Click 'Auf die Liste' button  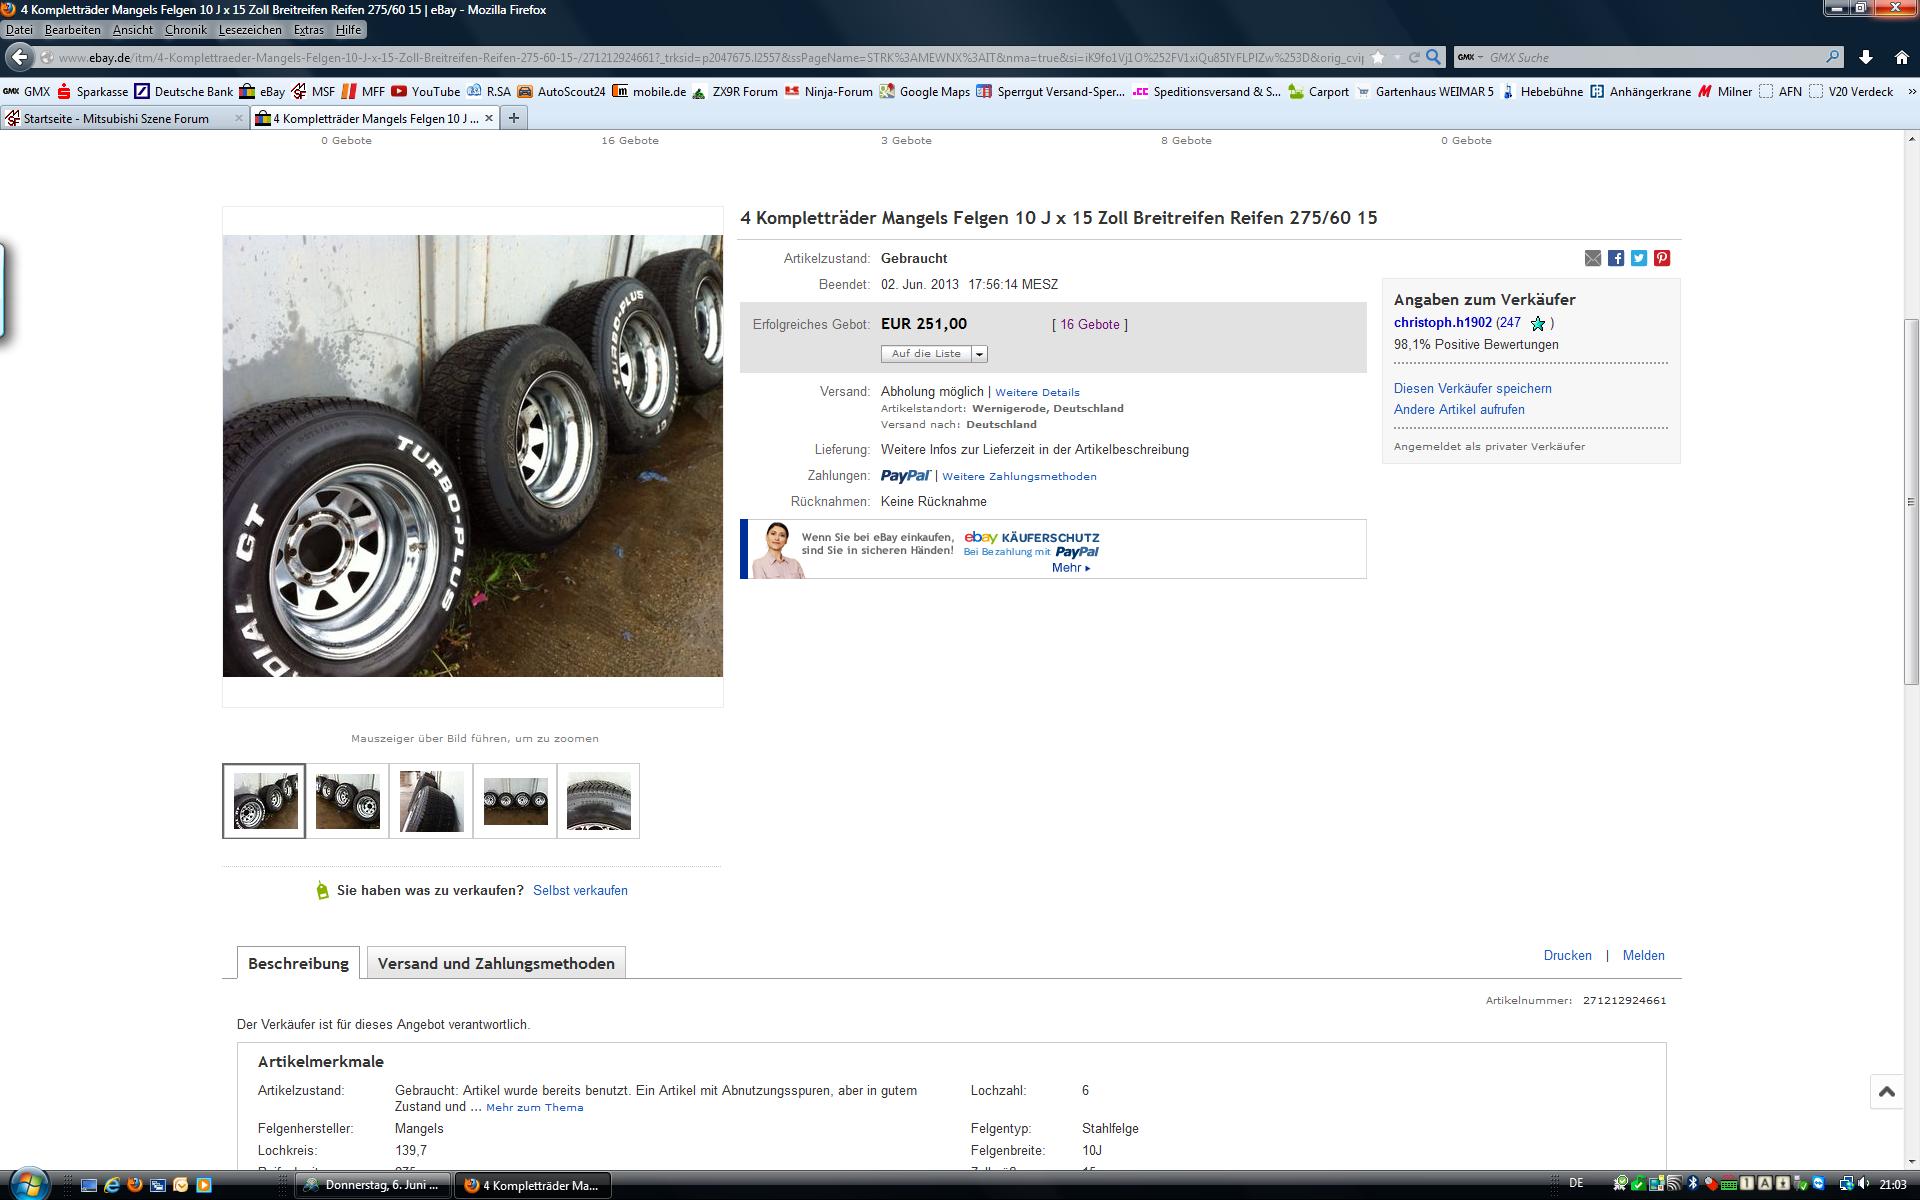tap(926, 354)
